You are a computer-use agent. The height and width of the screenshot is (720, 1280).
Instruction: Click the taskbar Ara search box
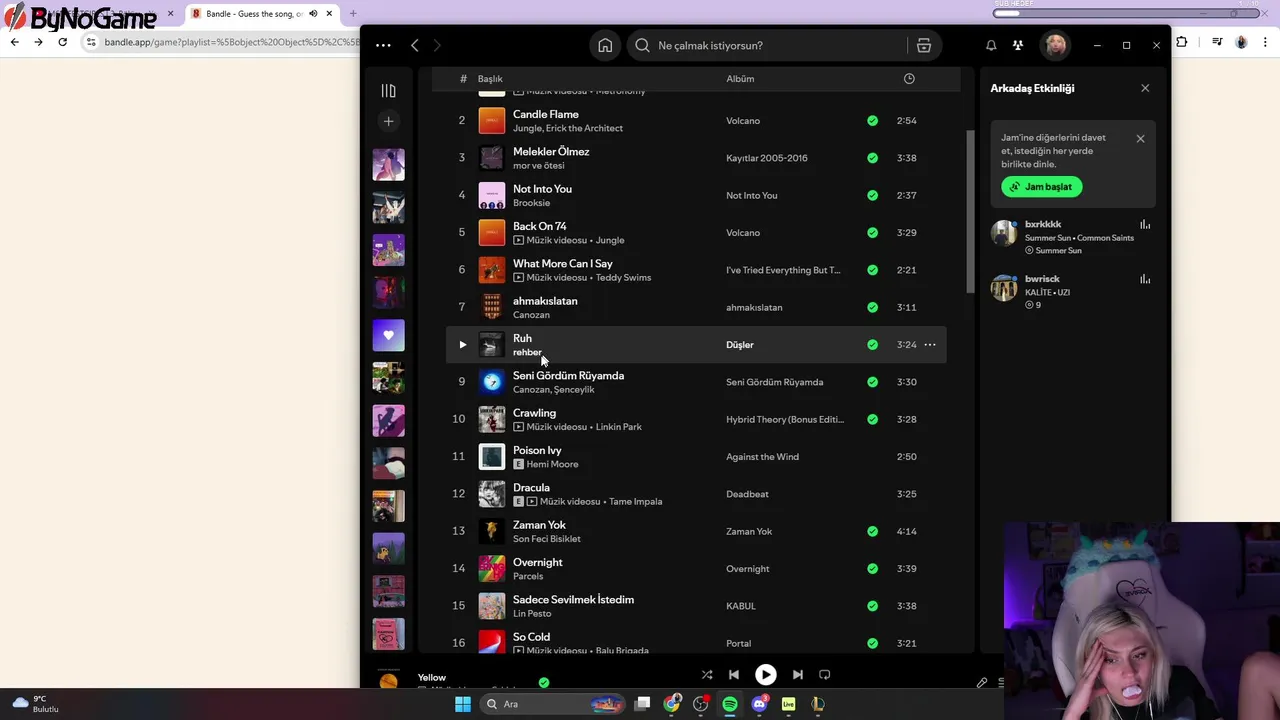(553, 704)
